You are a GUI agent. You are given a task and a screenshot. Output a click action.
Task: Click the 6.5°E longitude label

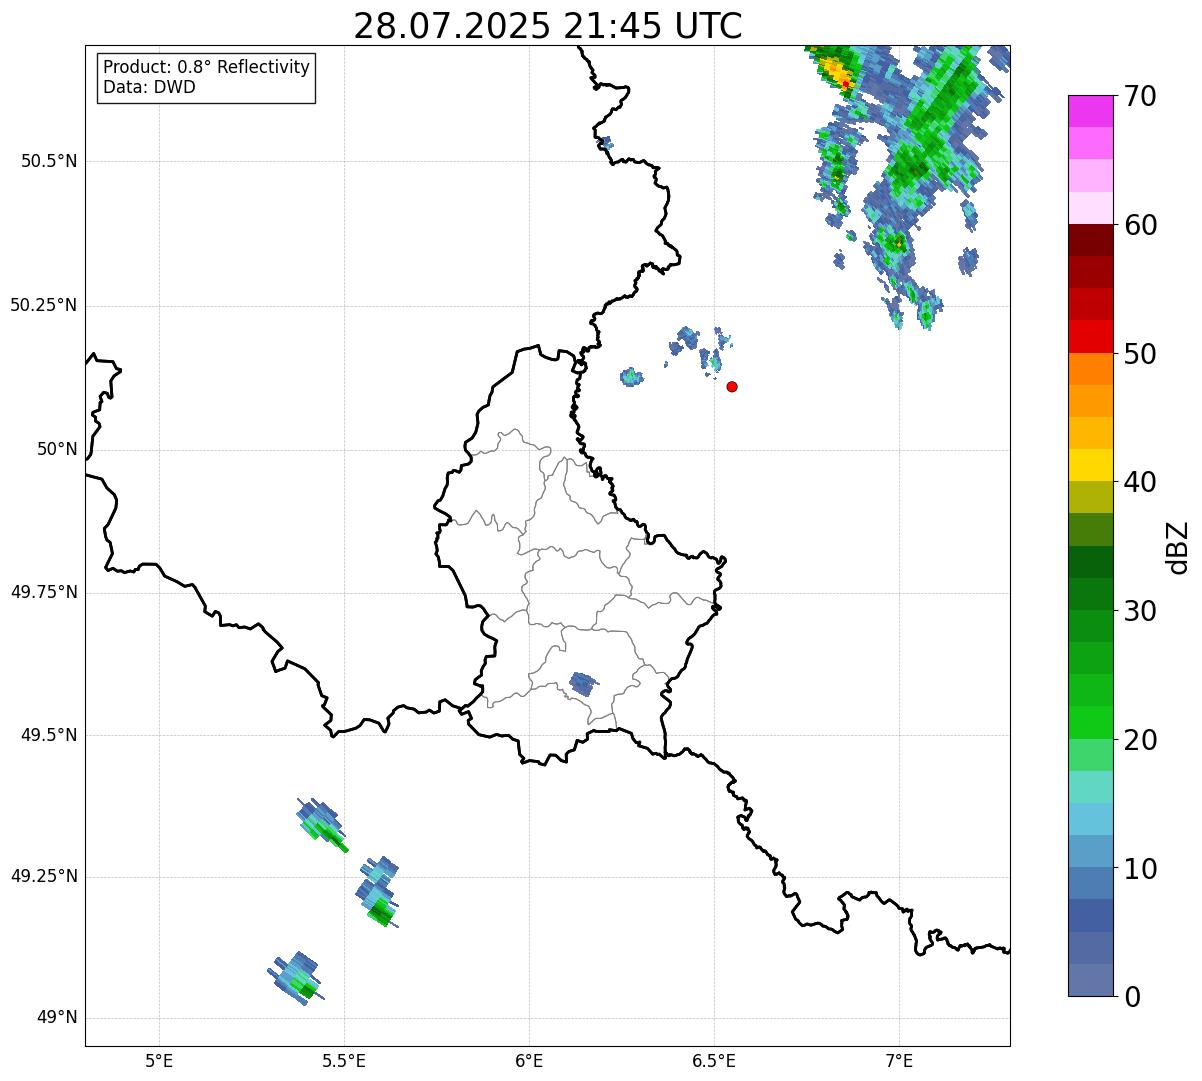(714, 1060)
